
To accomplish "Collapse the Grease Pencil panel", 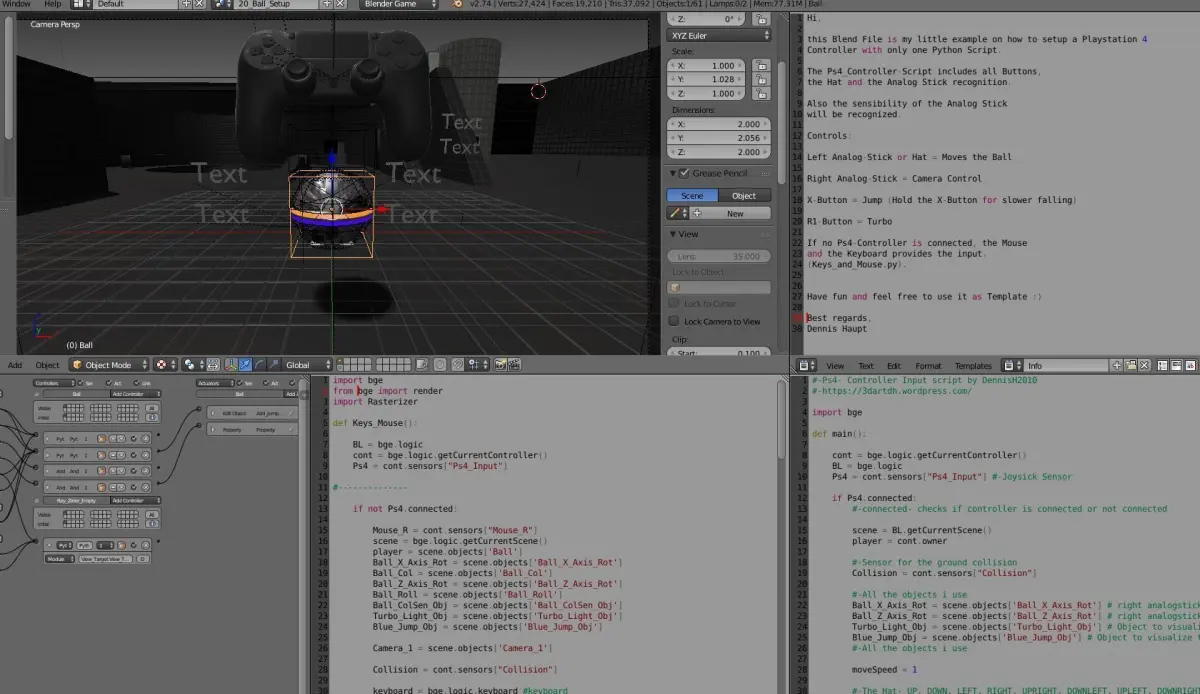I will (673, 174).
